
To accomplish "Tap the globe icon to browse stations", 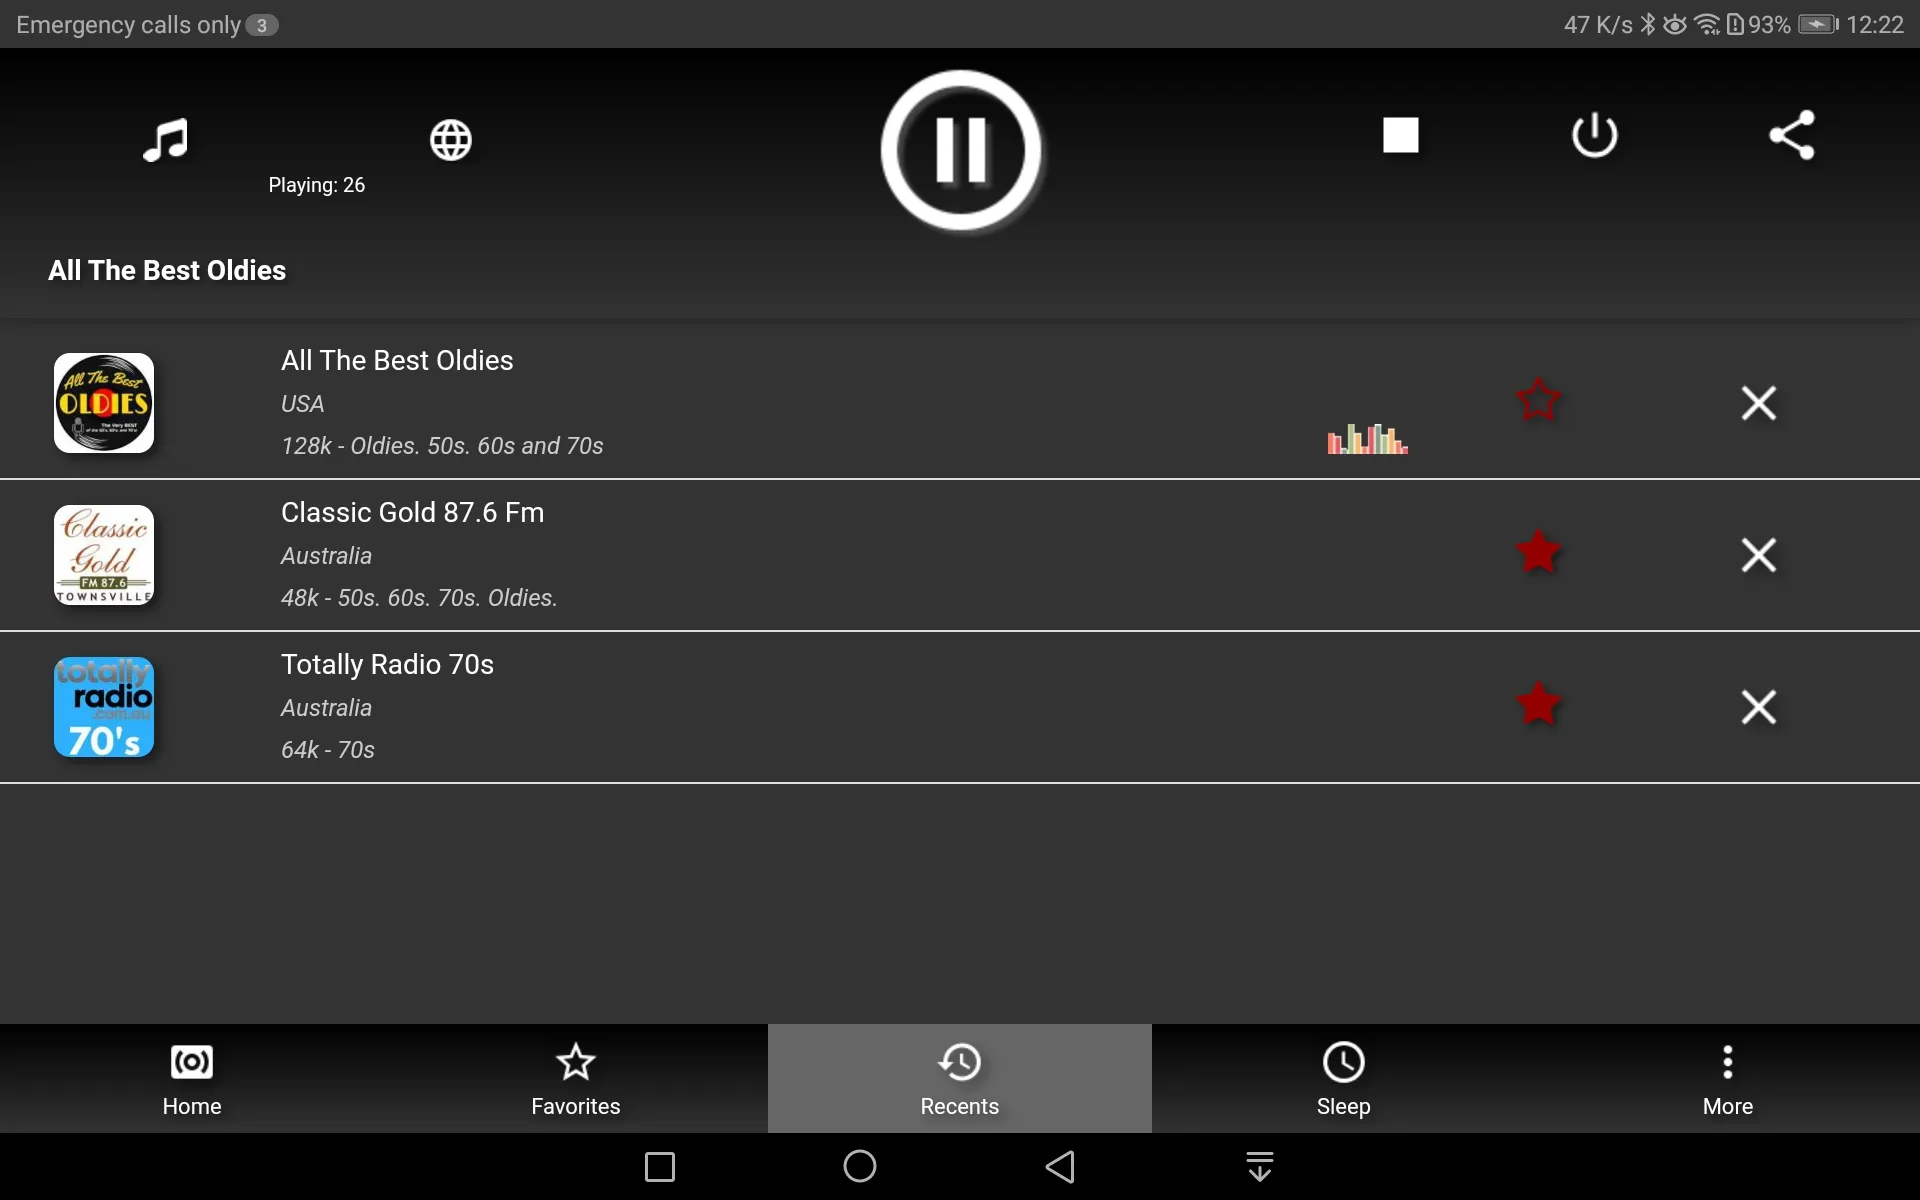I will 451,137.
